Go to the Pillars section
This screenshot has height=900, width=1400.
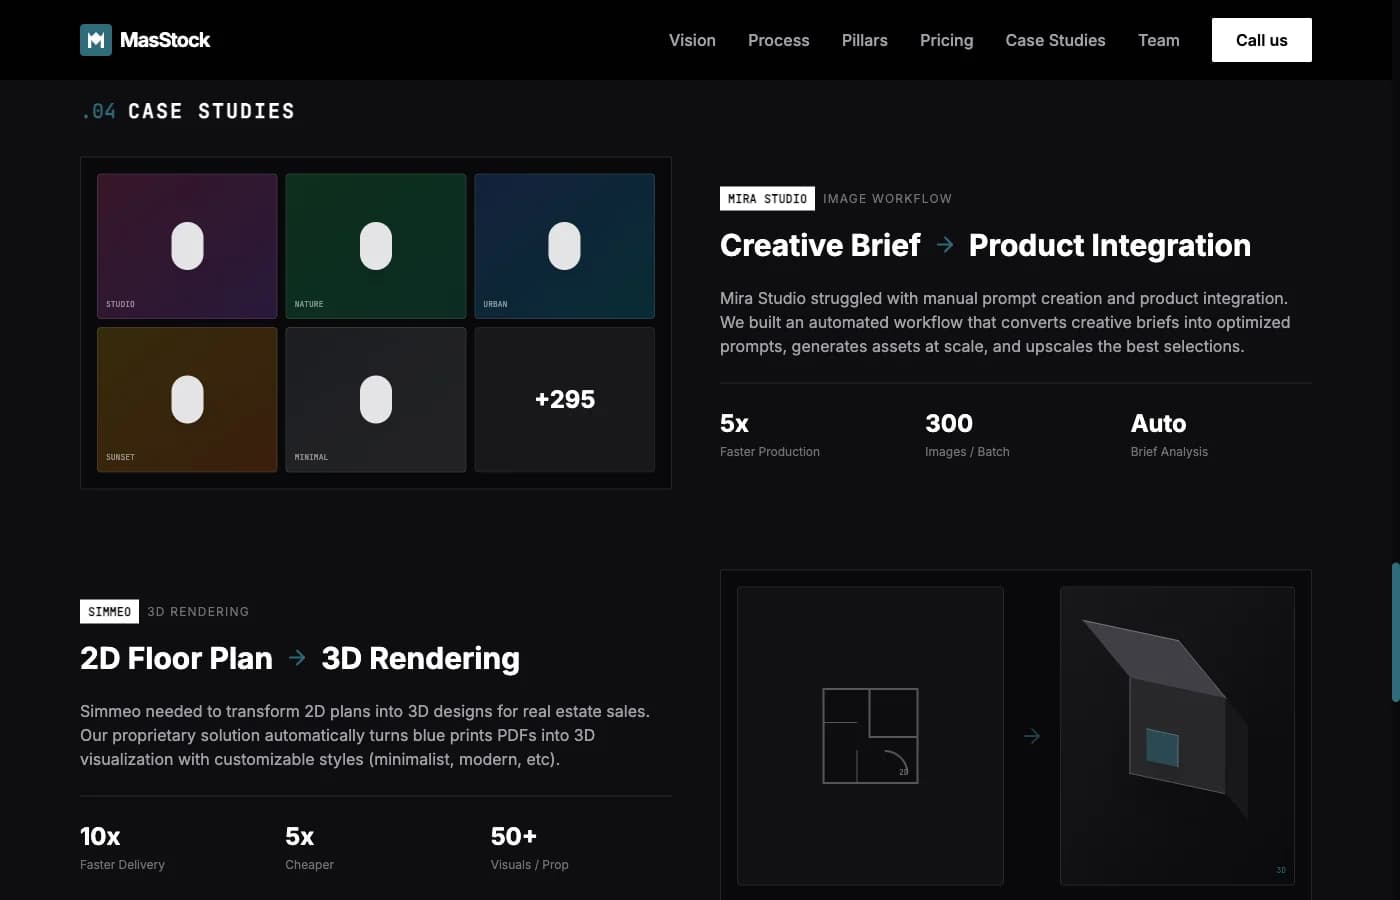pyautogui.click(x=864, y=40)
